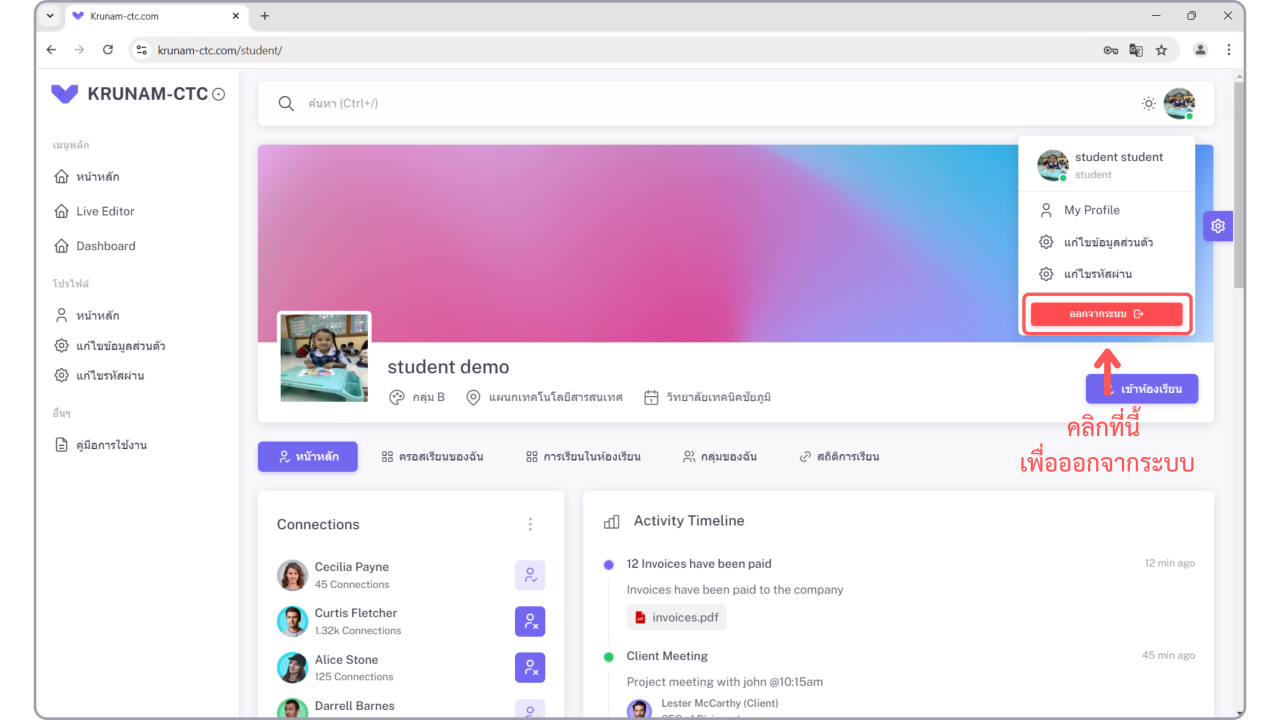Click the Alice Stone connection icon button

click(530, 668)
